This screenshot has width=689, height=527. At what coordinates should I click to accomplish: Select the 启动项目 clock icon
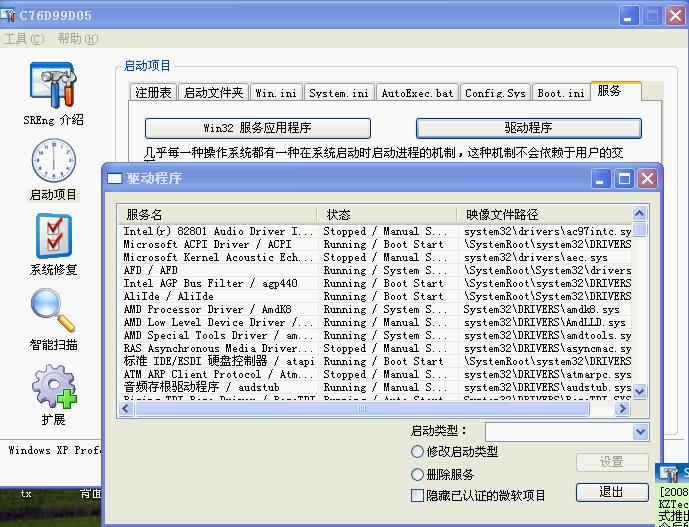pyautogui.click(x=54, y=160)
